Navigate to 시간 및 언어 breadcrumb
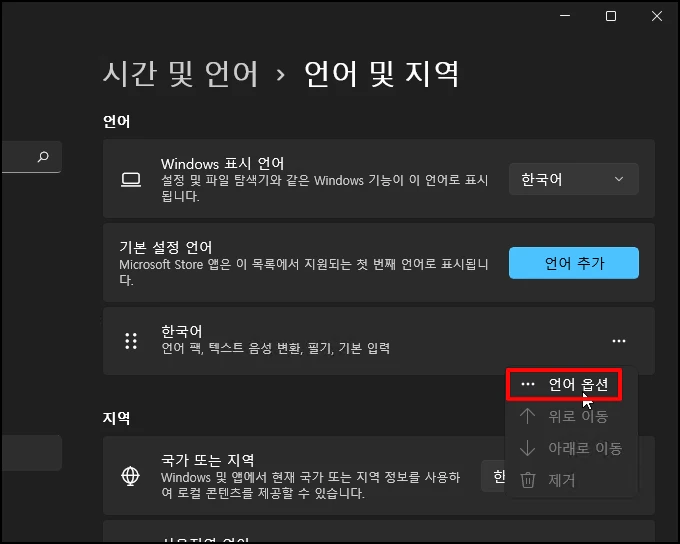This screenshot has height=544, width=680. tap(180, 74)
